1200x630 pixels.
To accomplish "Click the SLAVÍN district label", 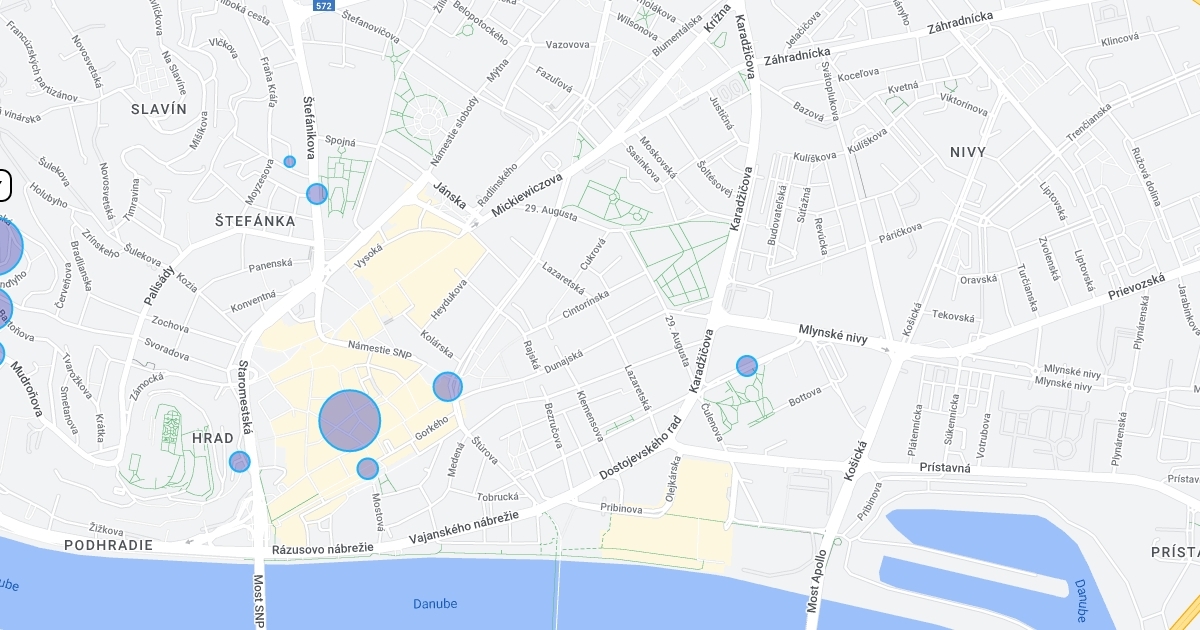I will 158,109.
